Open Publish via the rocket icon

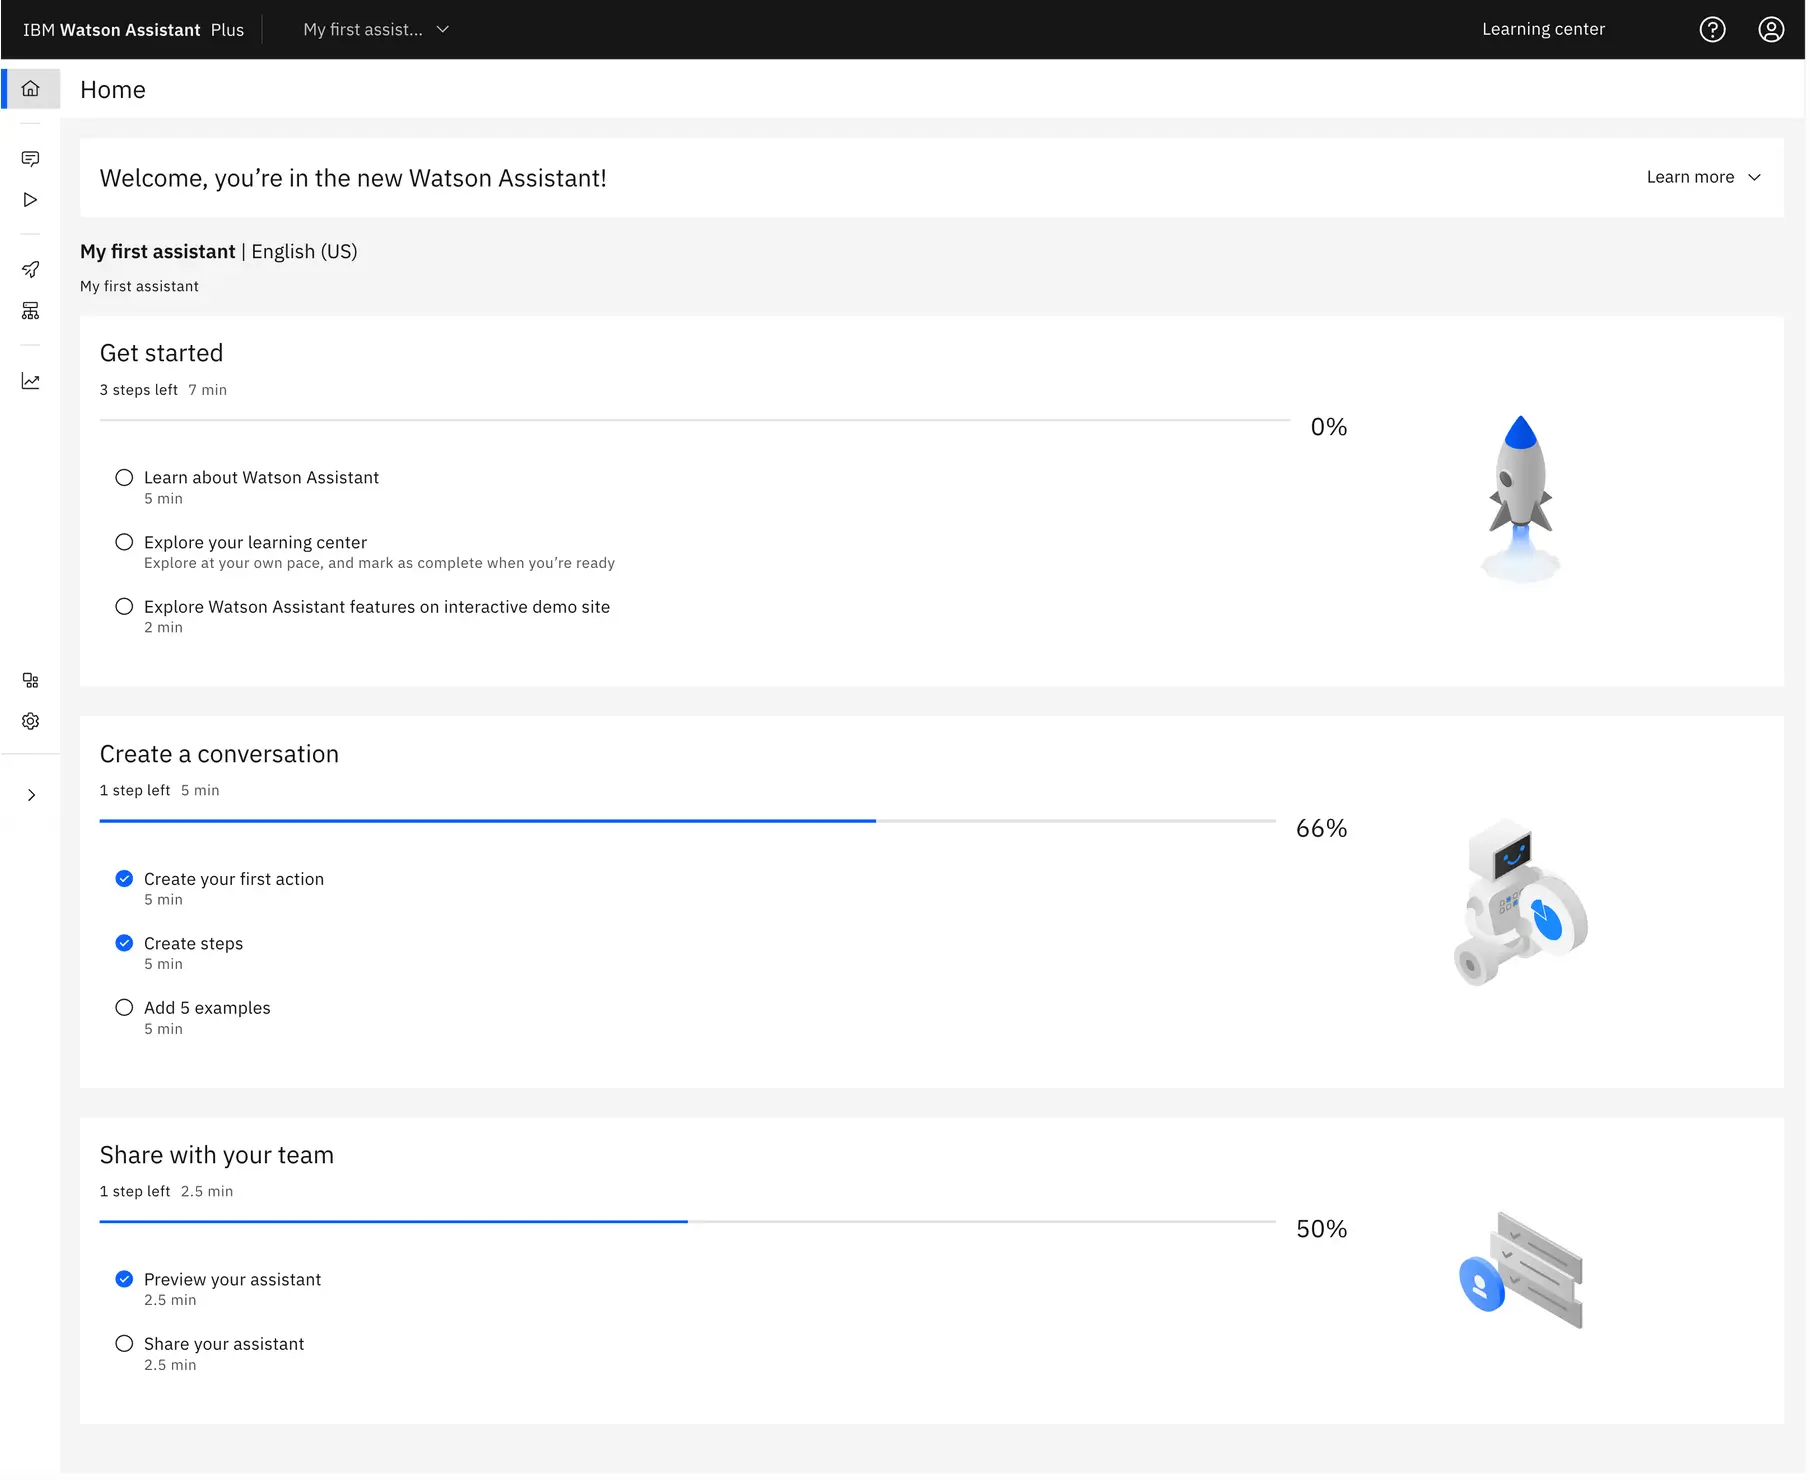(30, 269)
